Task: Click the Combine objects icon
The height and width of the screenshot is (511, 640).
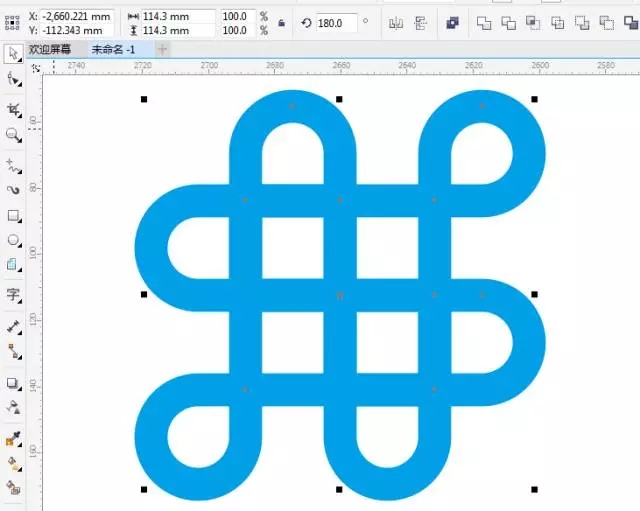Action: click(x=452, y=23)
